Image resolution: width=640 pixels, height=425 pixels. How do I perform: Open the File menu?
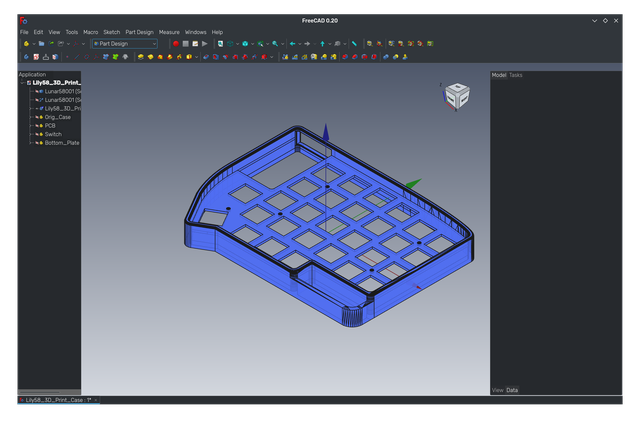(24, 32)
